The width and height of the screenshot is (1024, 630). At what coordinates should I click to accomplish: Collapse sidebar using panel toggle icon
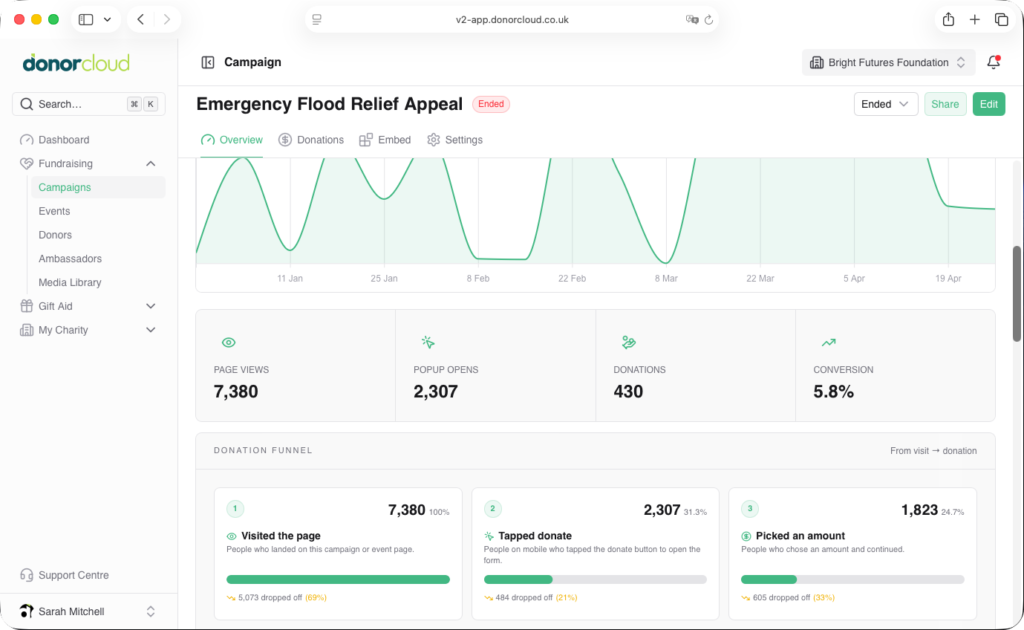(208, 62)
